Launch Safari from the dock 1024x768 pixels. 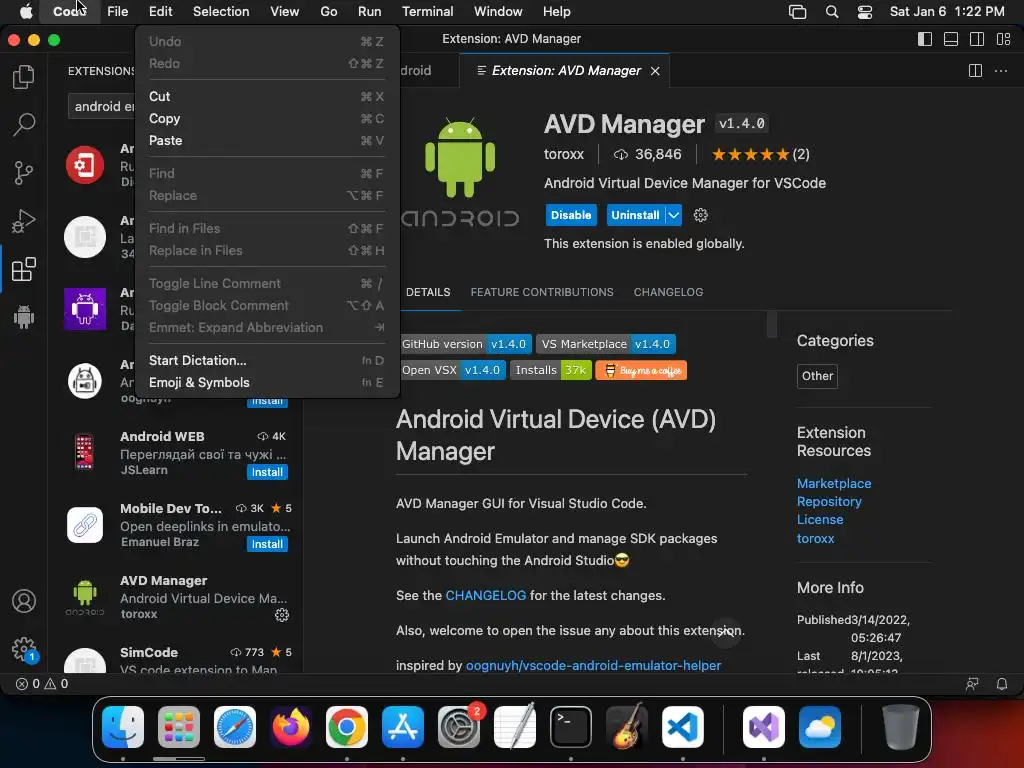click(235, 727)
